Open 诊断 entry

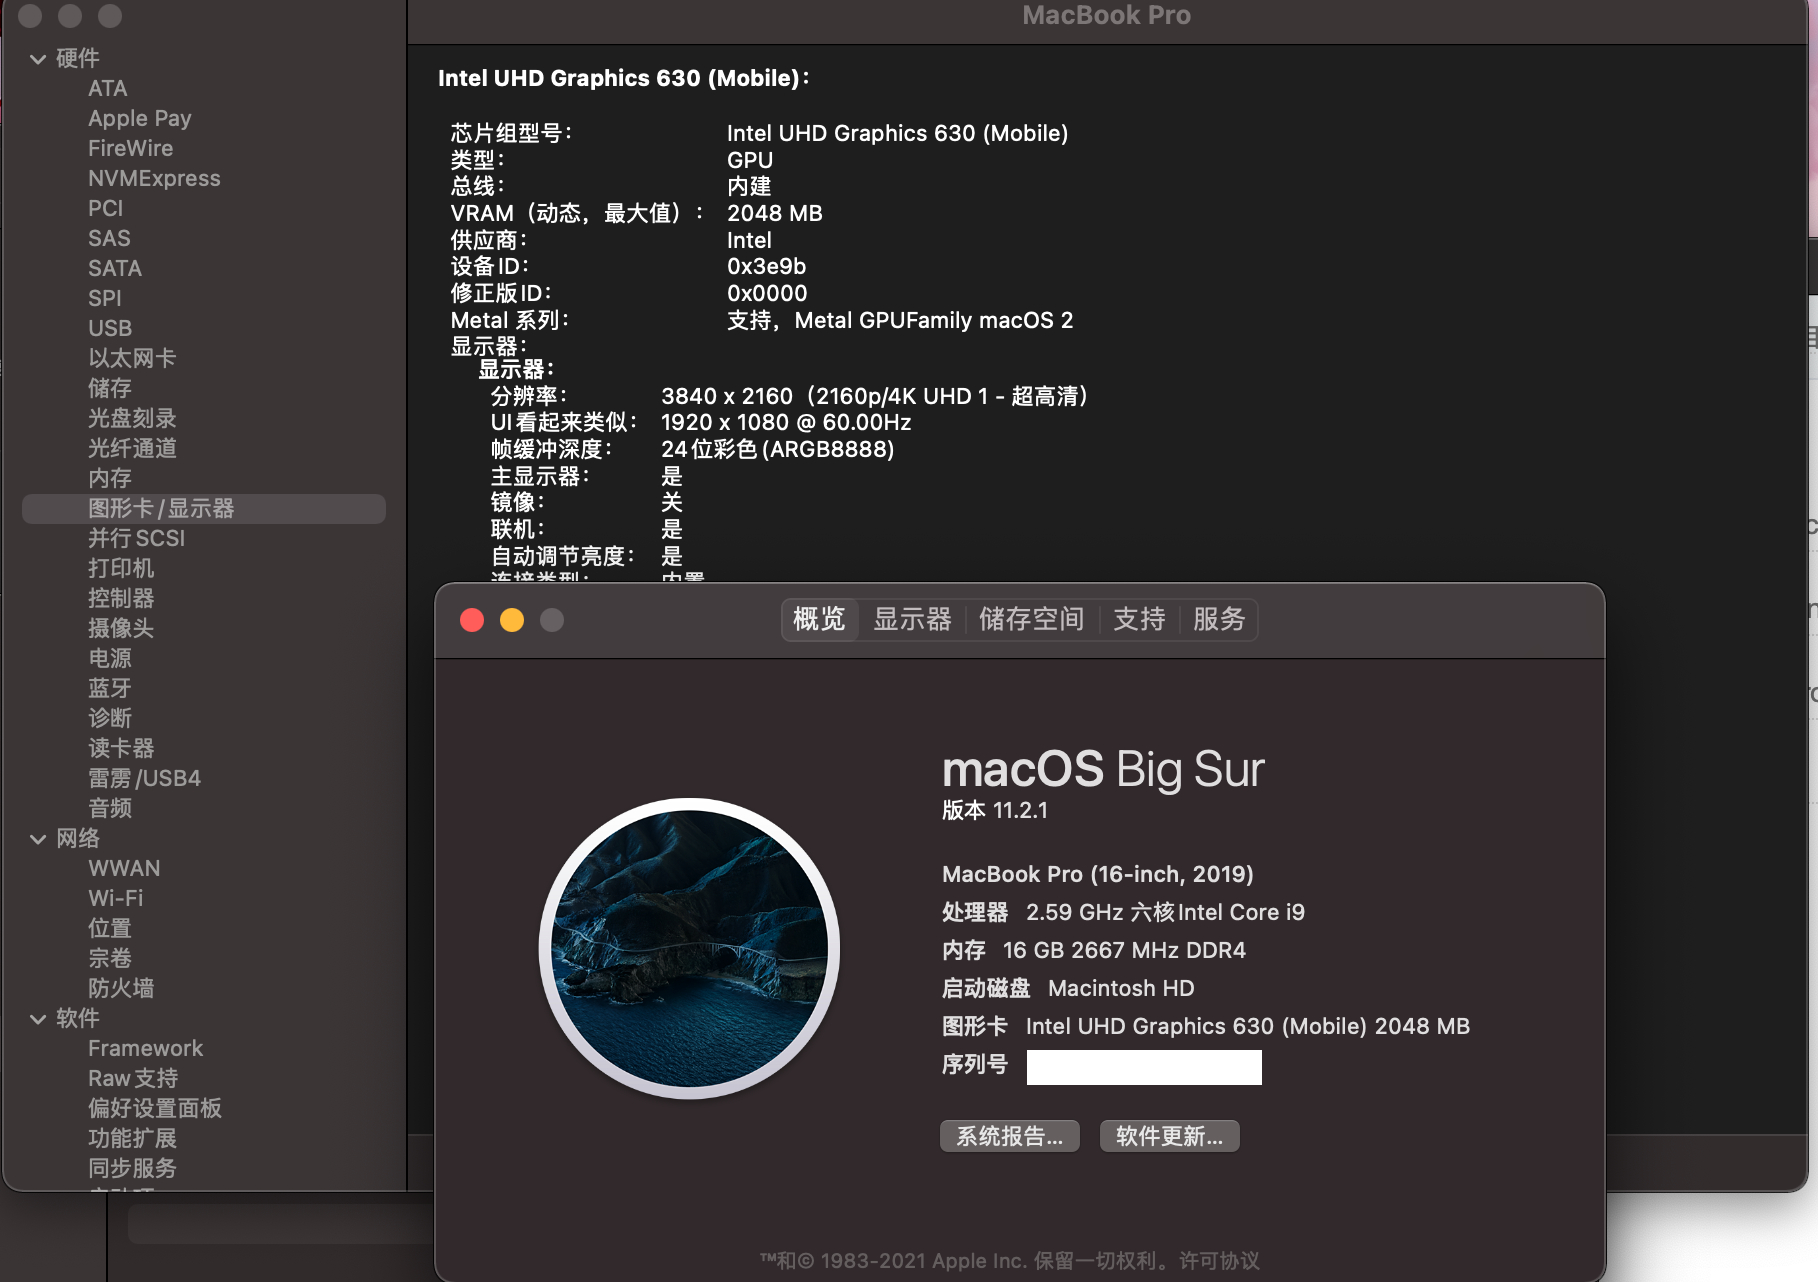[110, 718]
